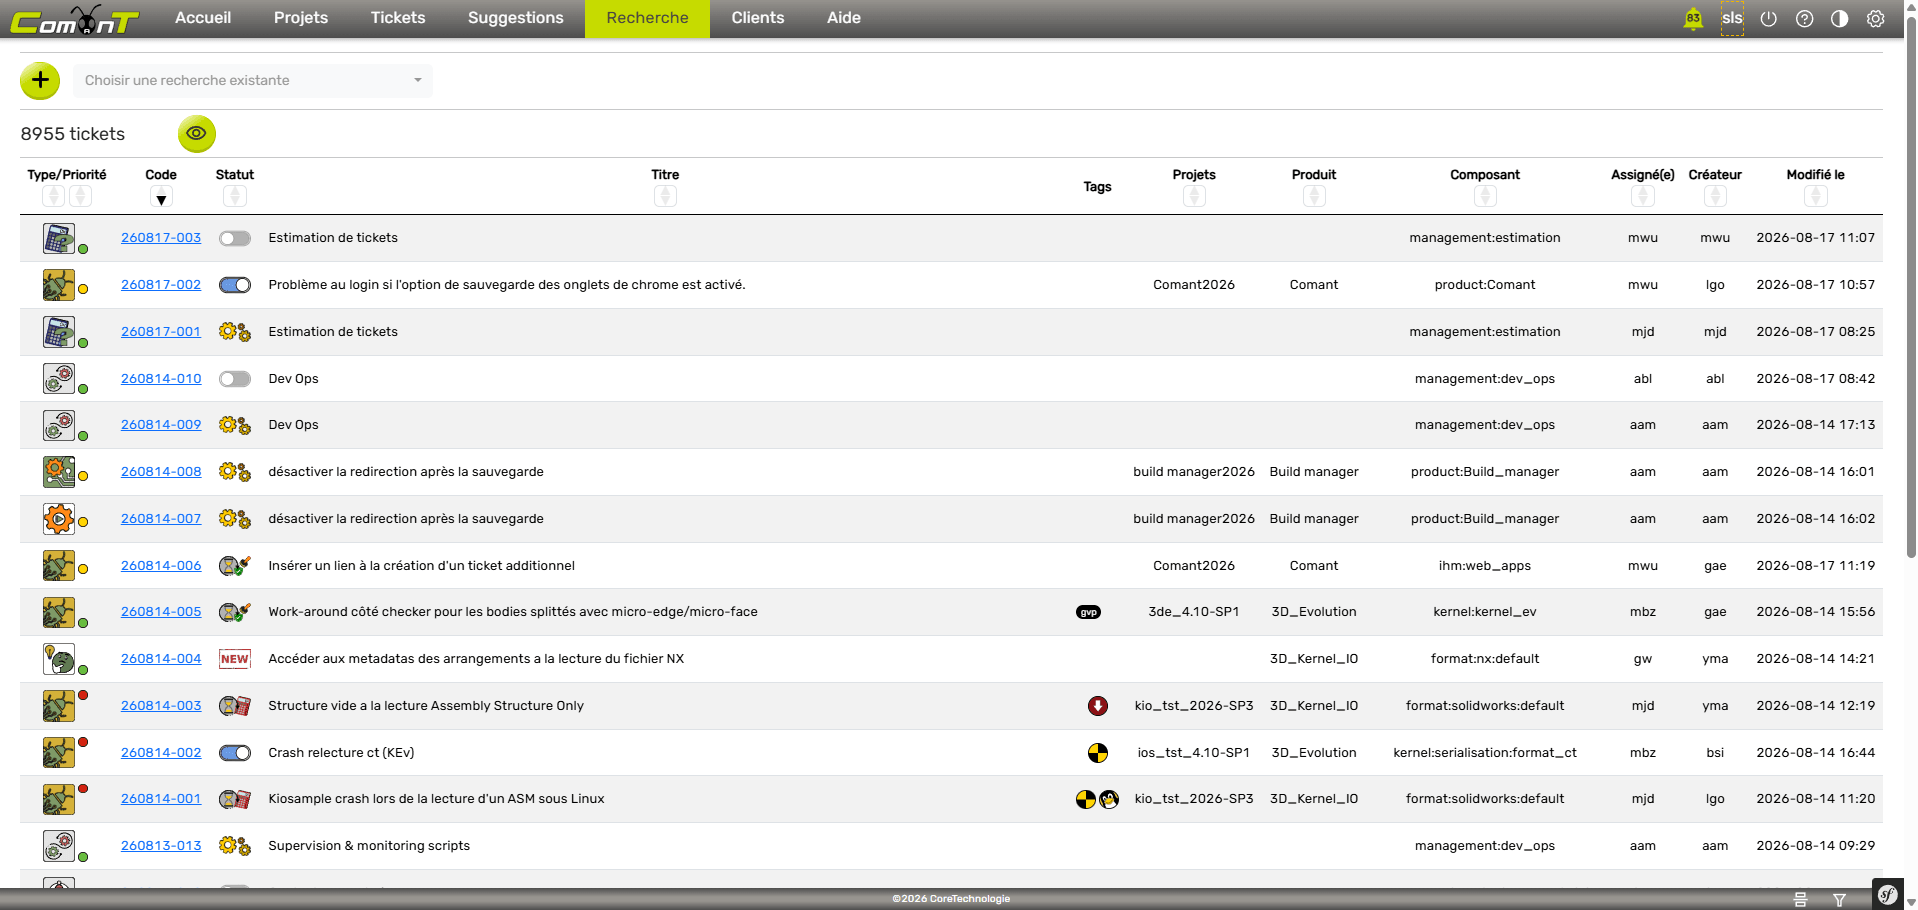Click type icon of ticket 260814-010
This screenshot has width=1918, height=910.
58,379
